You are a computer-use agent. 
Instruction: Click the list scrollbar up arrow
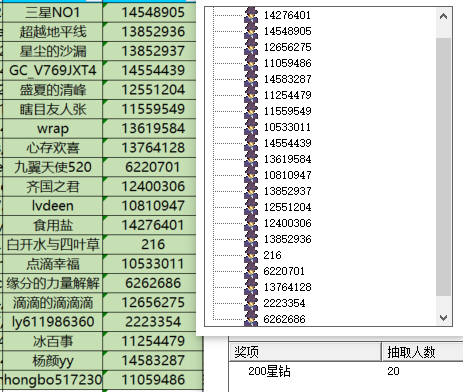click(443, 16)
